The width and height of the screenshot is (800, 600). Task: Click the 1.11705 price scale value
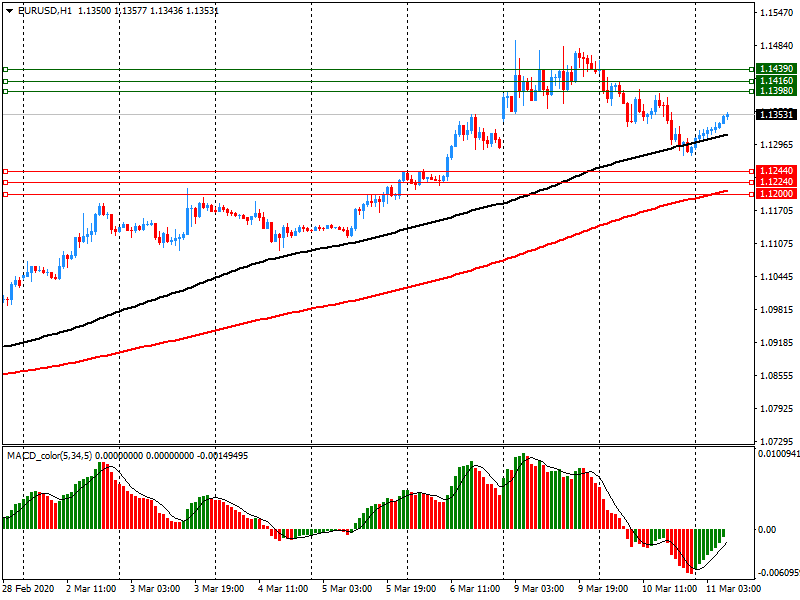coord(777,211)
